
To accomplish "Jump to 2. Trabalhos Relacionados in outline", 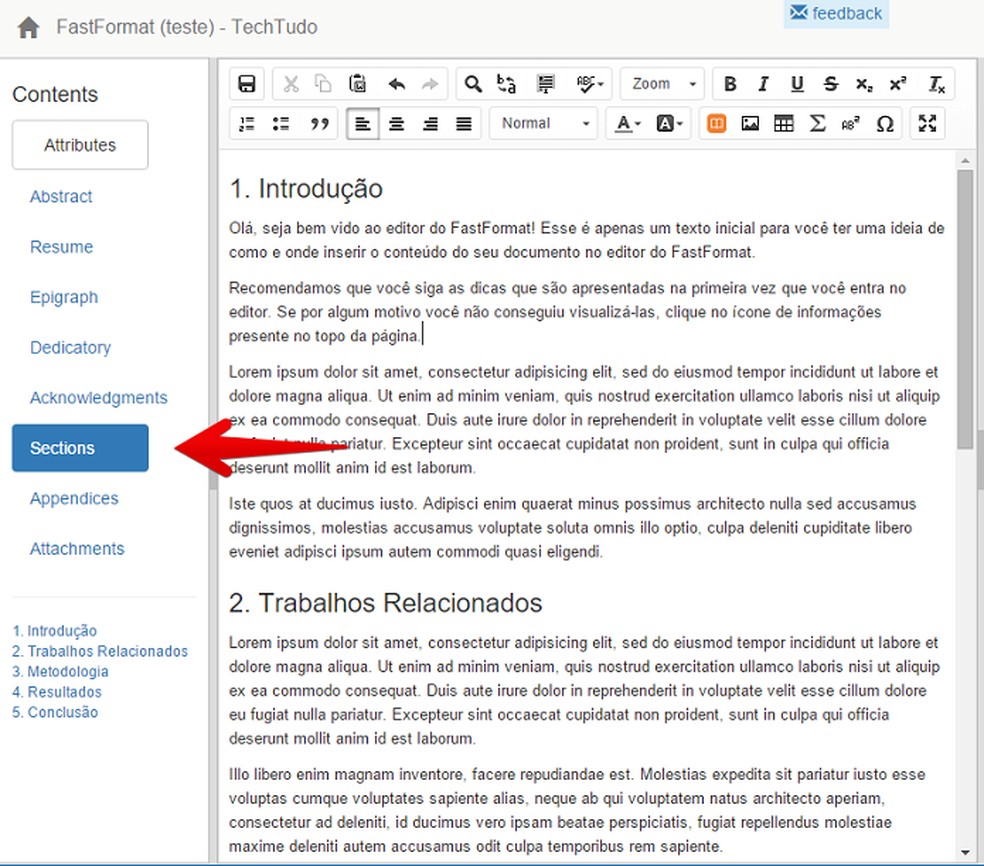I will [100, 651].
